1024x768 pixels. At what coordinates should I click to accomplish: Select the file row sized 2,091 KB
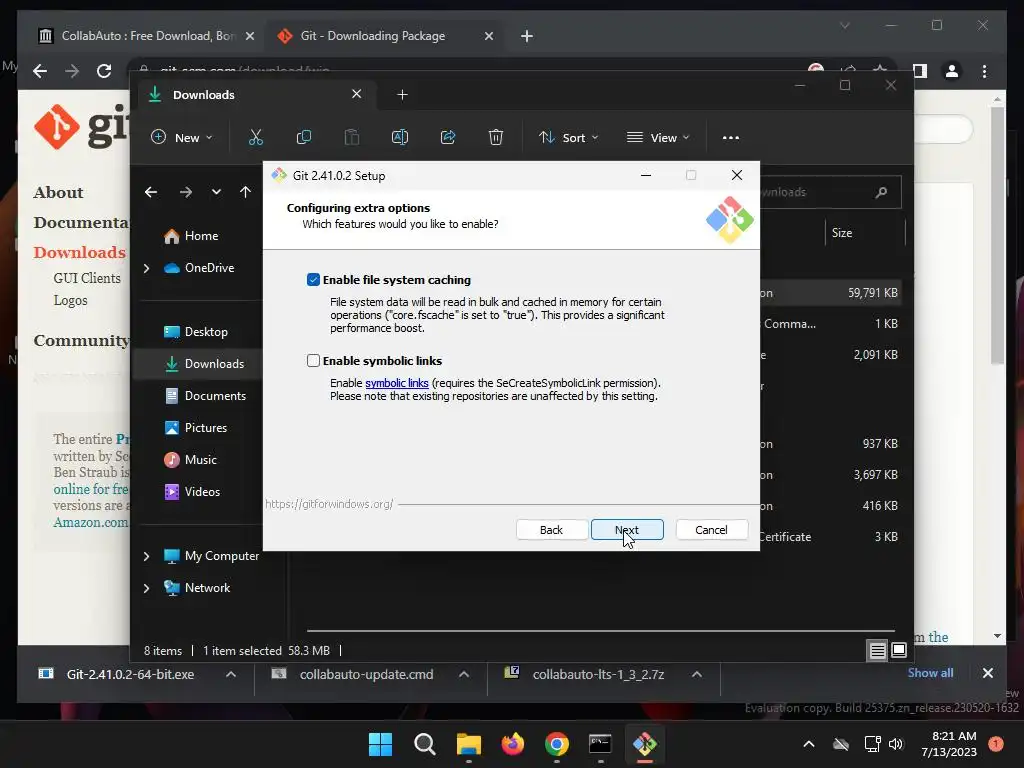pos(831,355)
